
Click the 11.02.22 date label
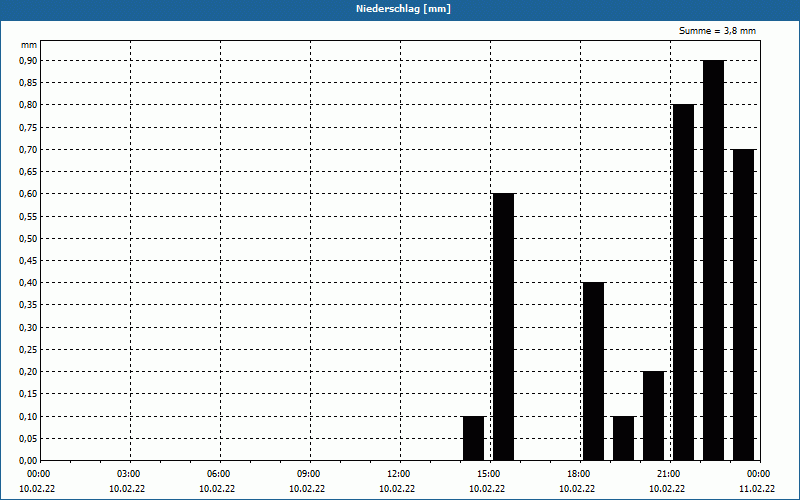tap(757, 488)
